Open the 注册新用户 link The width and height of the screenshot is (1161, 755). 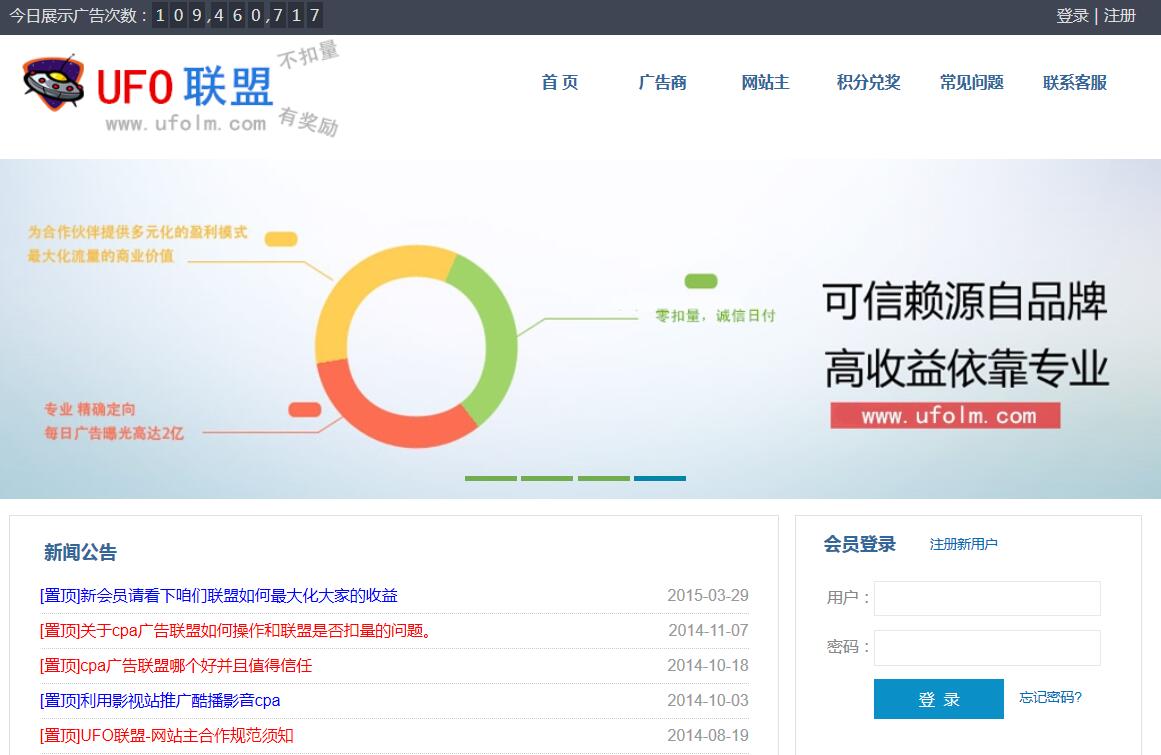pos(963,544)
